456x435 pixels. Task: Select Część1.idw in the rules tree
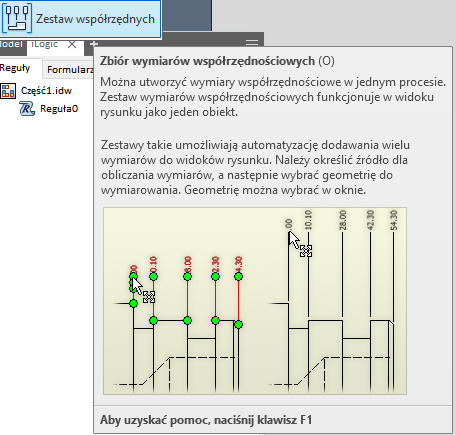(46, 91)
